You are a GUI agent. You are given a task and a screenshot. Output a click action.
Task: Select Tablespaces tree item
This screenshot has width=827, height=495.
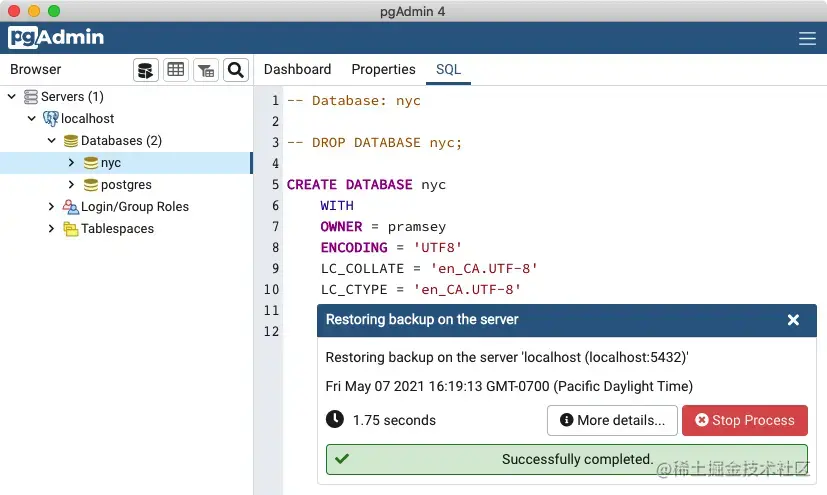point(118,229)
